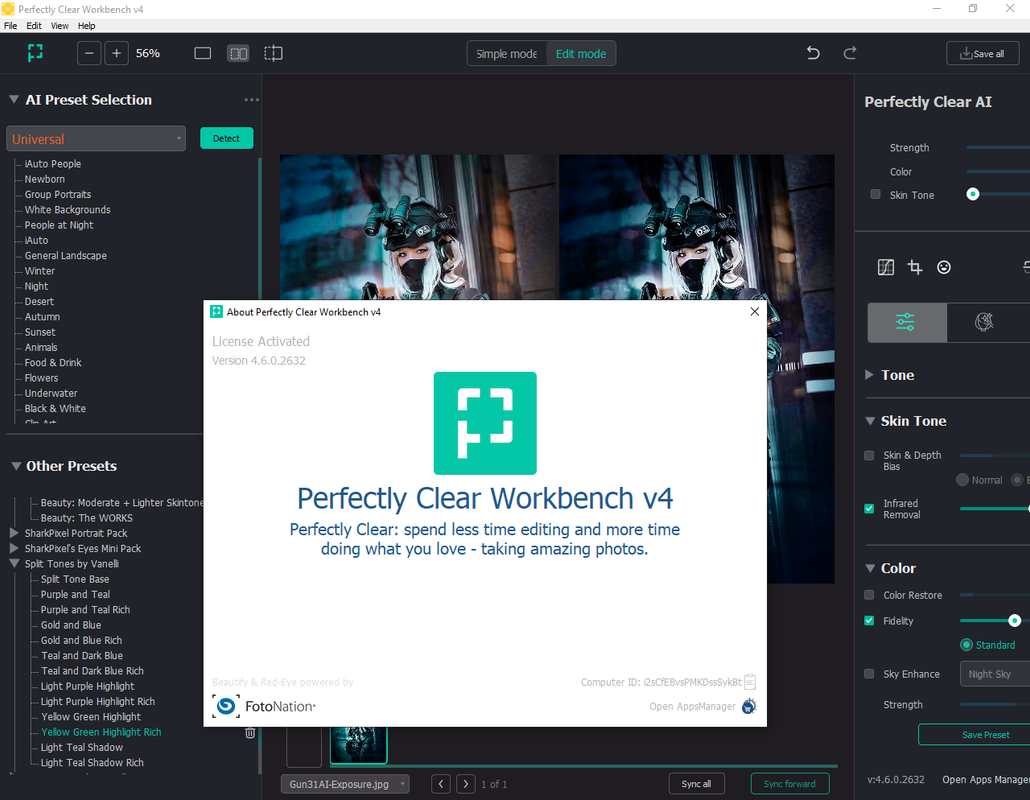Zoom in with the plus button
Screen dimensions: 1030x800
pos(116,53)
